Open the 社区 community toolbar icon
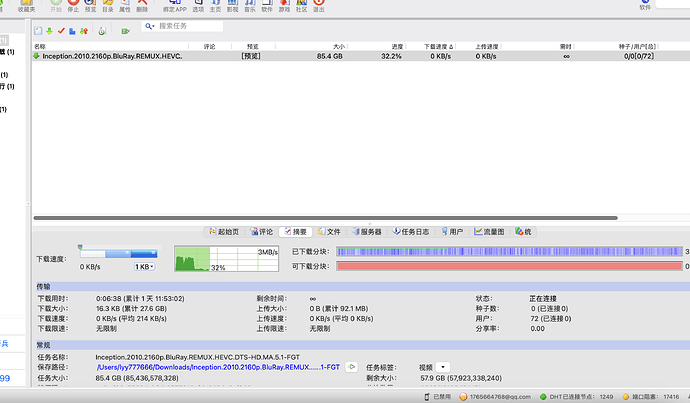The image size is (690, 403). pos(301,6)
